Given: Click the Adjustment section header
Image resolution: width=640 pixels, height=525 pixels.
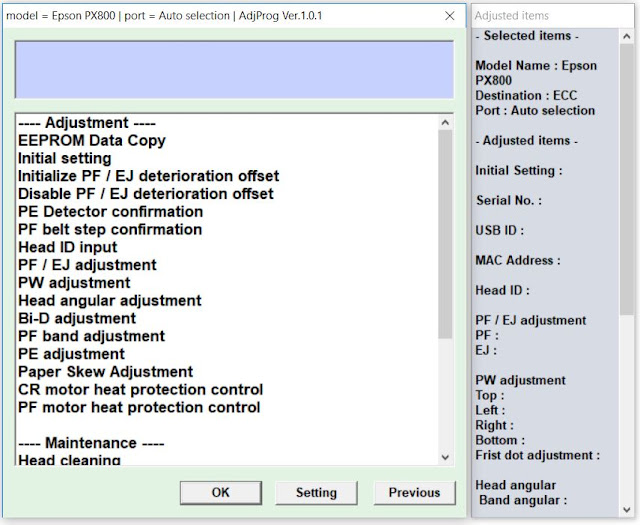Looking at the screenshot, I should point(87,123).
